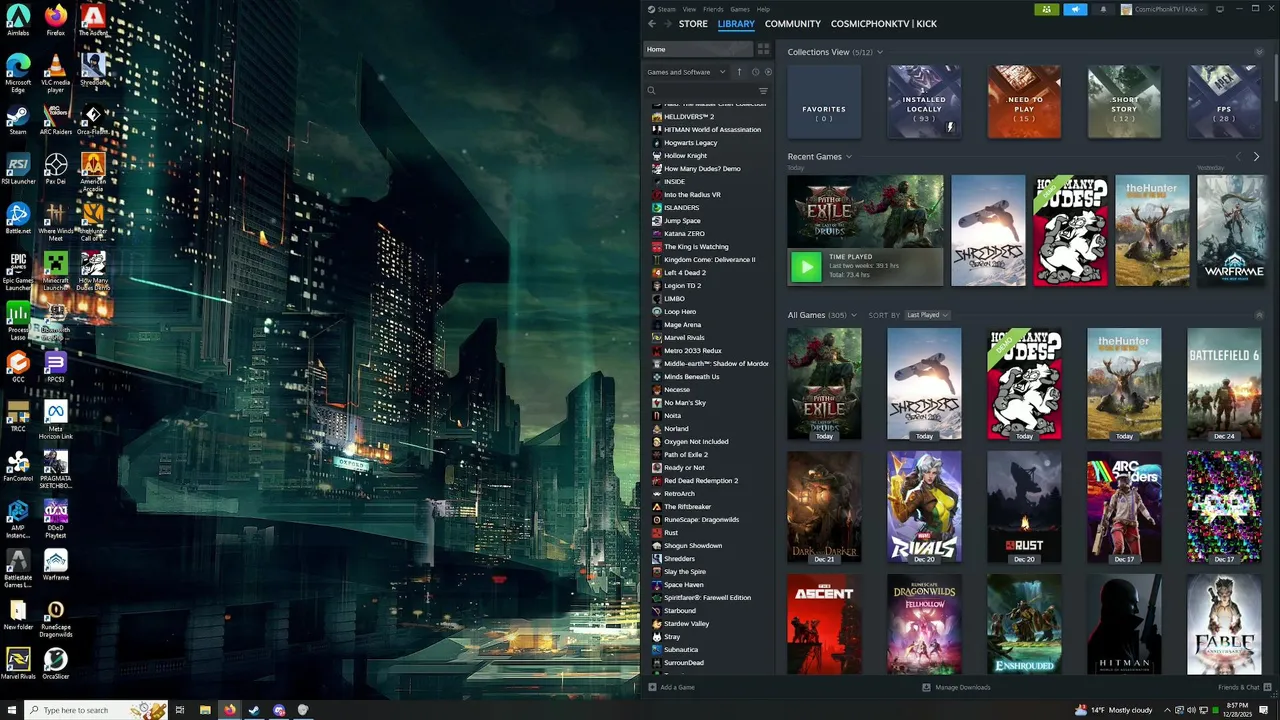Viewport: 1280px width, 720px height.
Task: Open Steam announcements megaphone button
Action: point(1075,9)
